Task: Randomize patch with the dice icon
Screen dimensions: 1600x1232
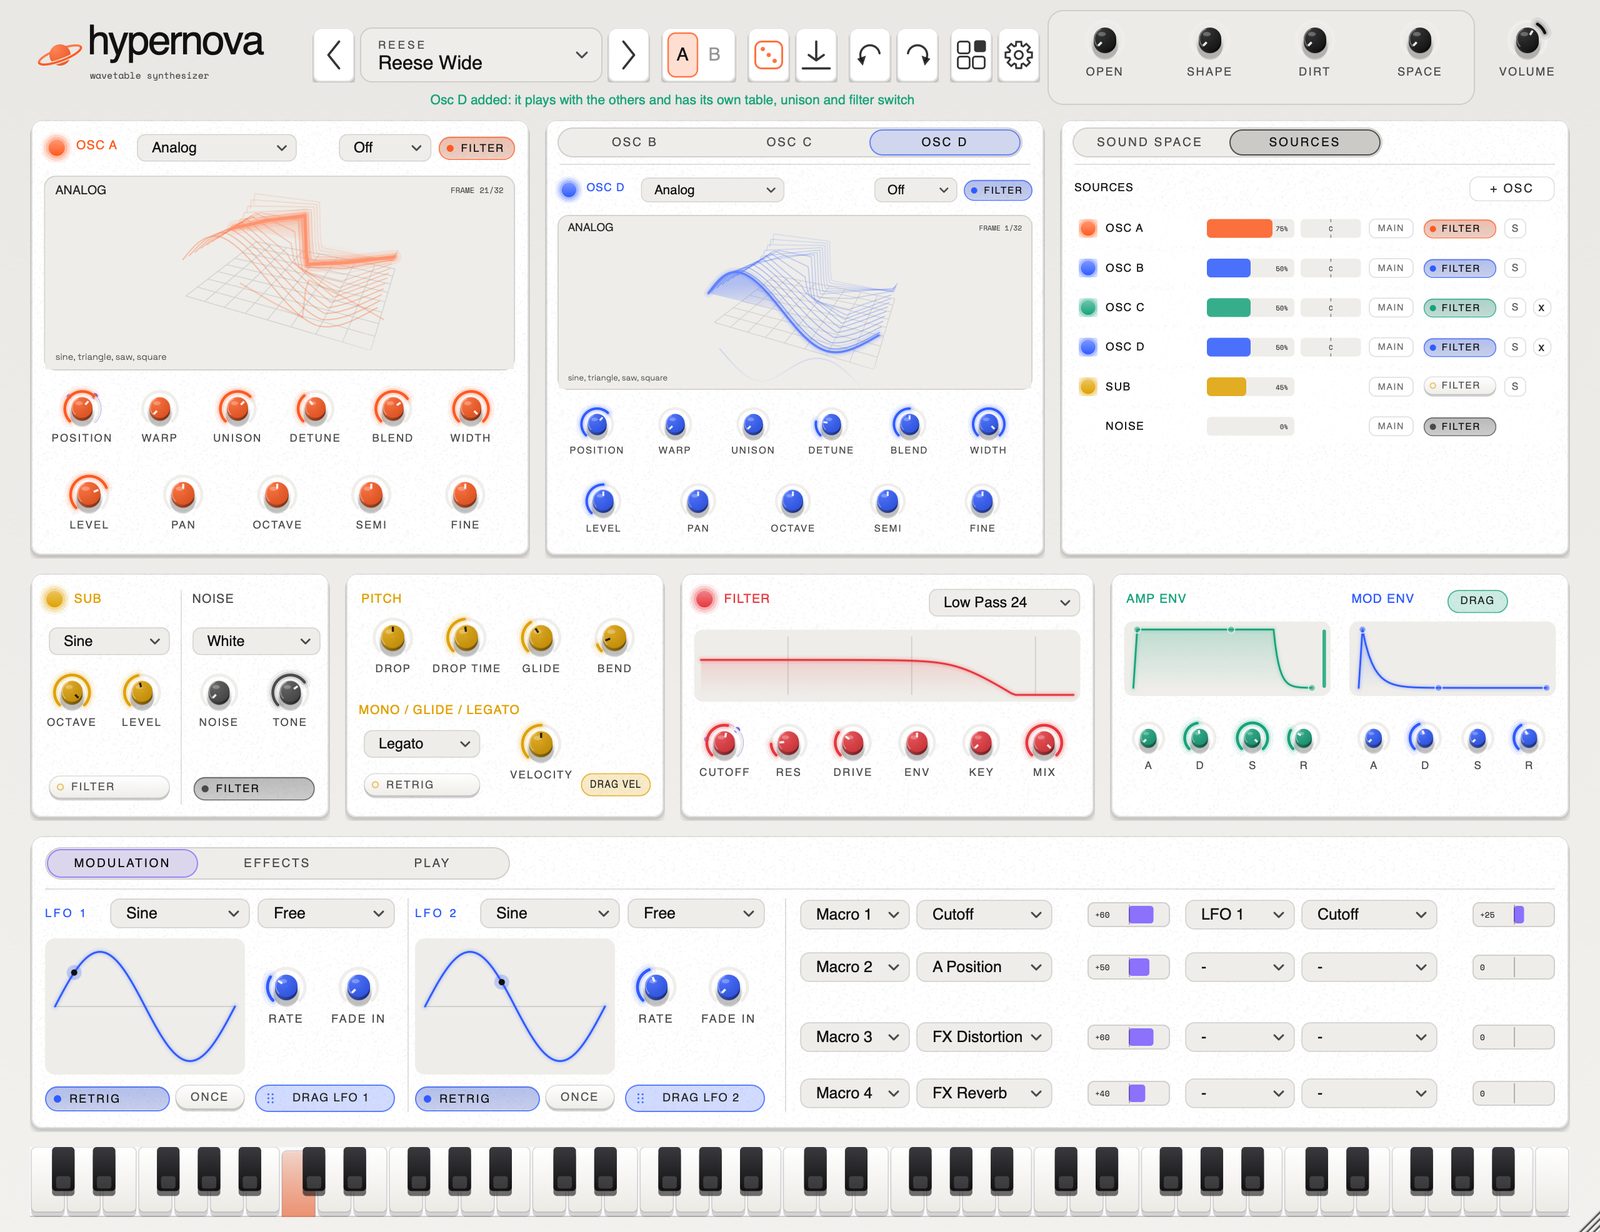Action: pos(768,54)
